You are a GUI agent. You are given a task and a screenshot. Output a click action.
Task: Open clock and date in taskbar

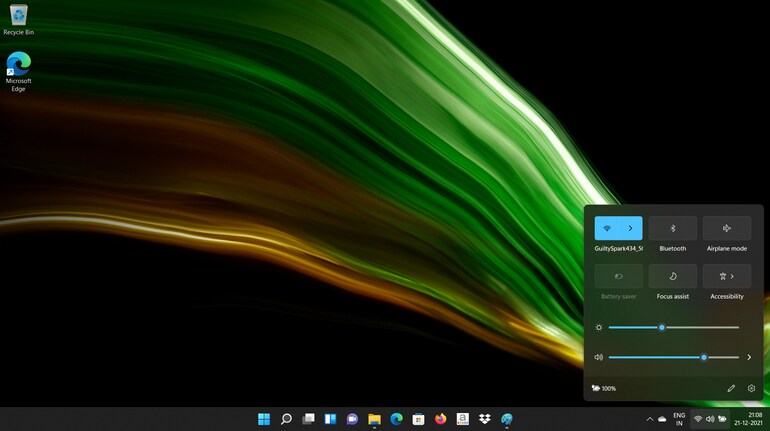(754, 419)
